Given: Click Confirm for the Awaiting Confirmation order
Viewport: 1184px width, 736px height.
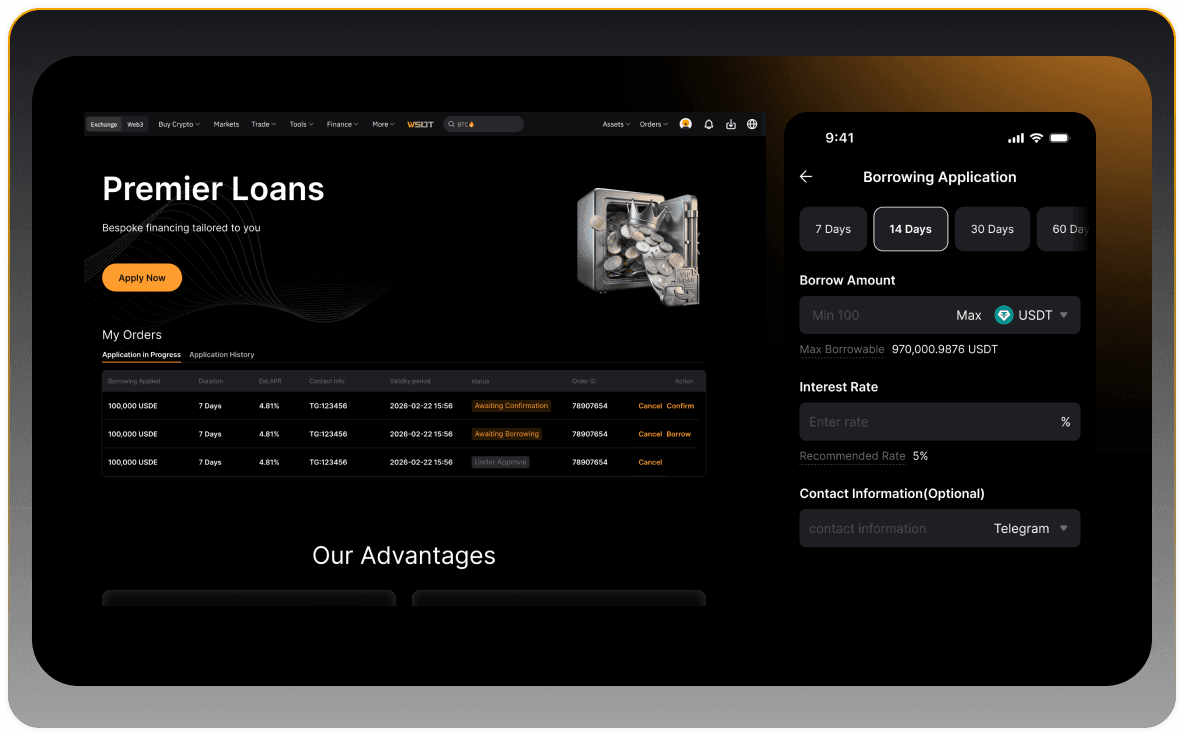Looking at the screenshot, I should [x=680, y=406].
